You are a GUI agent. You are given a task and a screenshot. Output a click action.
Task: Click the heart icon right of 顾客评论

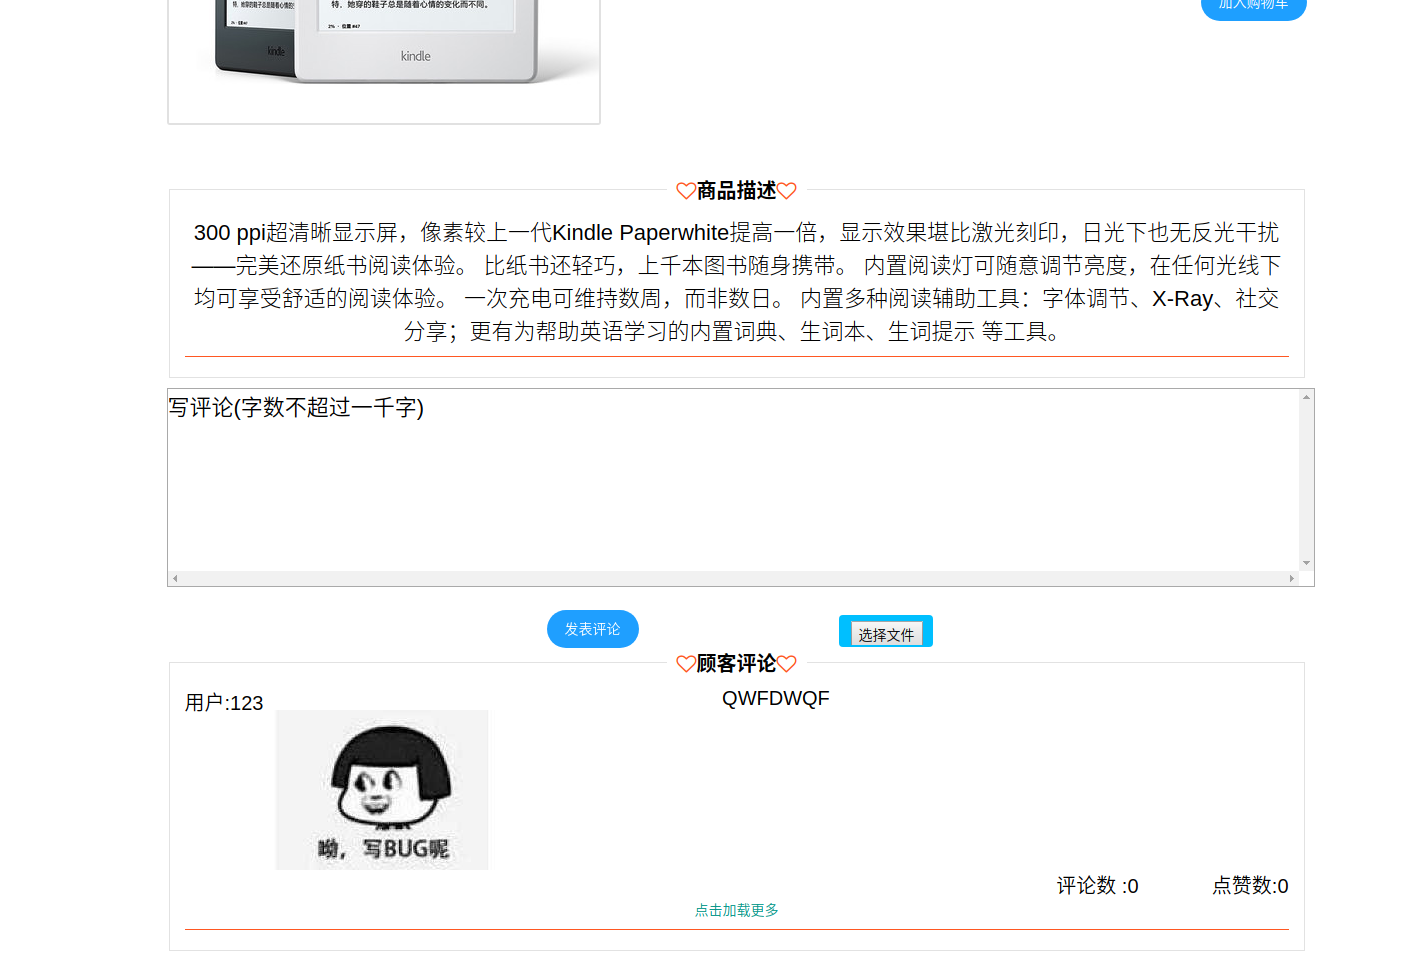coord(787,664)
